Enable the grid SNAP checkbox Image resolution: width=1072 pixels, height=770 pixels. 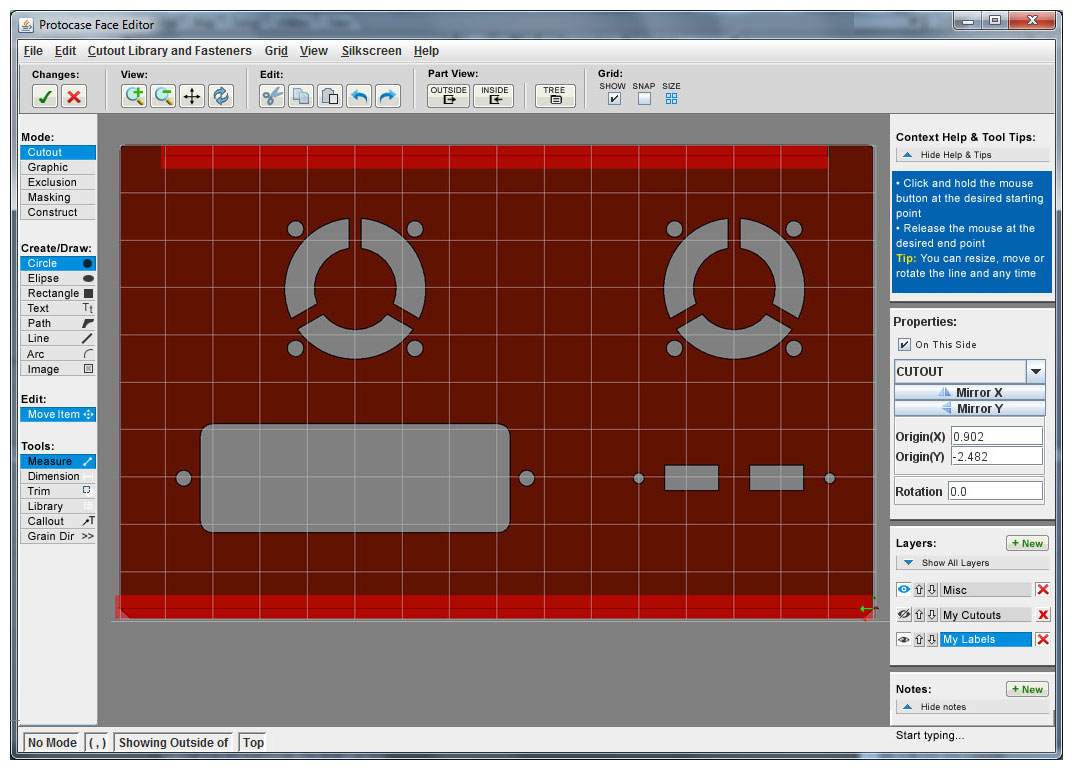click(642, 98)
